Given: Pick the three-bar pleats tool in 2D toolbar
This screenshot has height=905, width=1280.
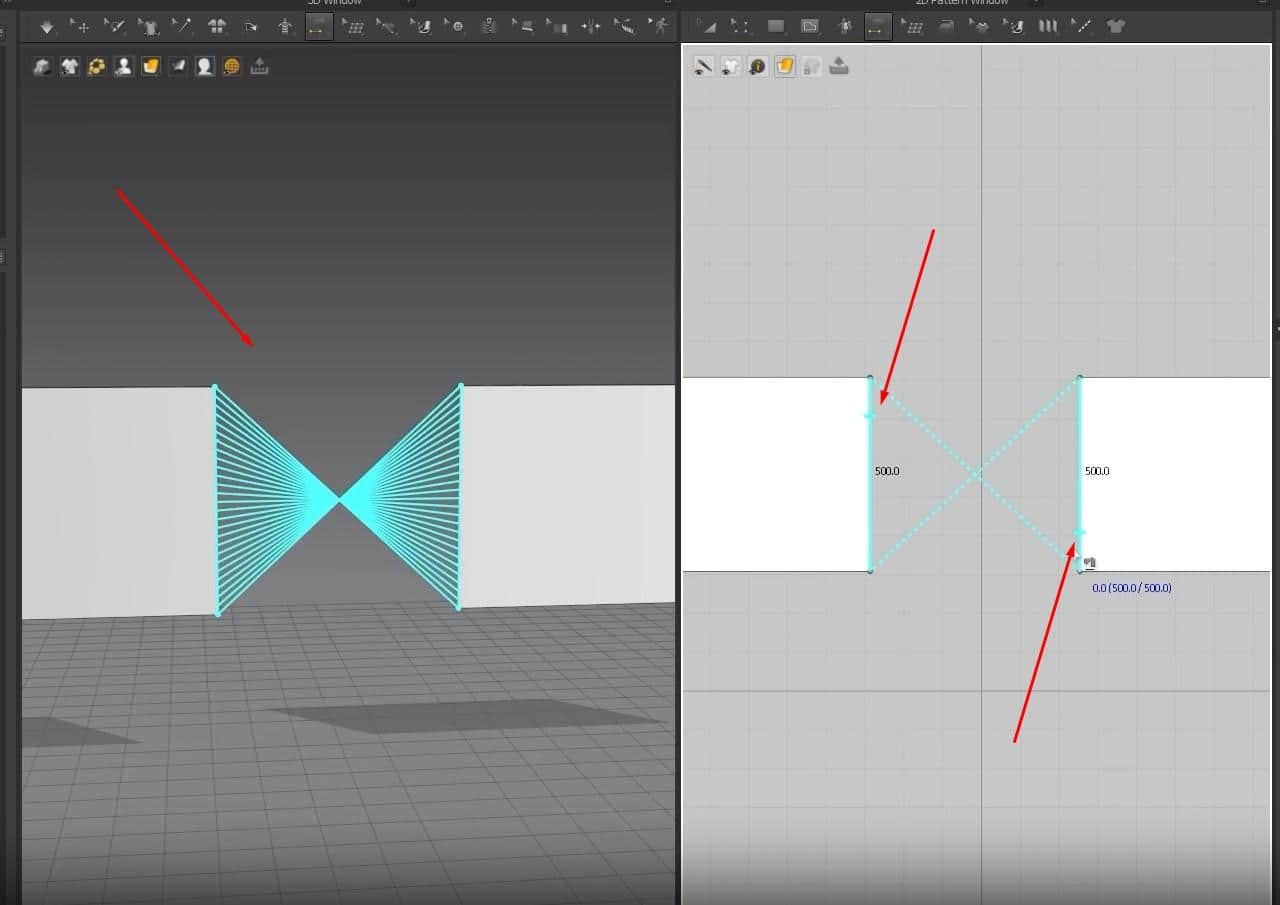Looking at the screenshot, I should (x=1048, y=27).
